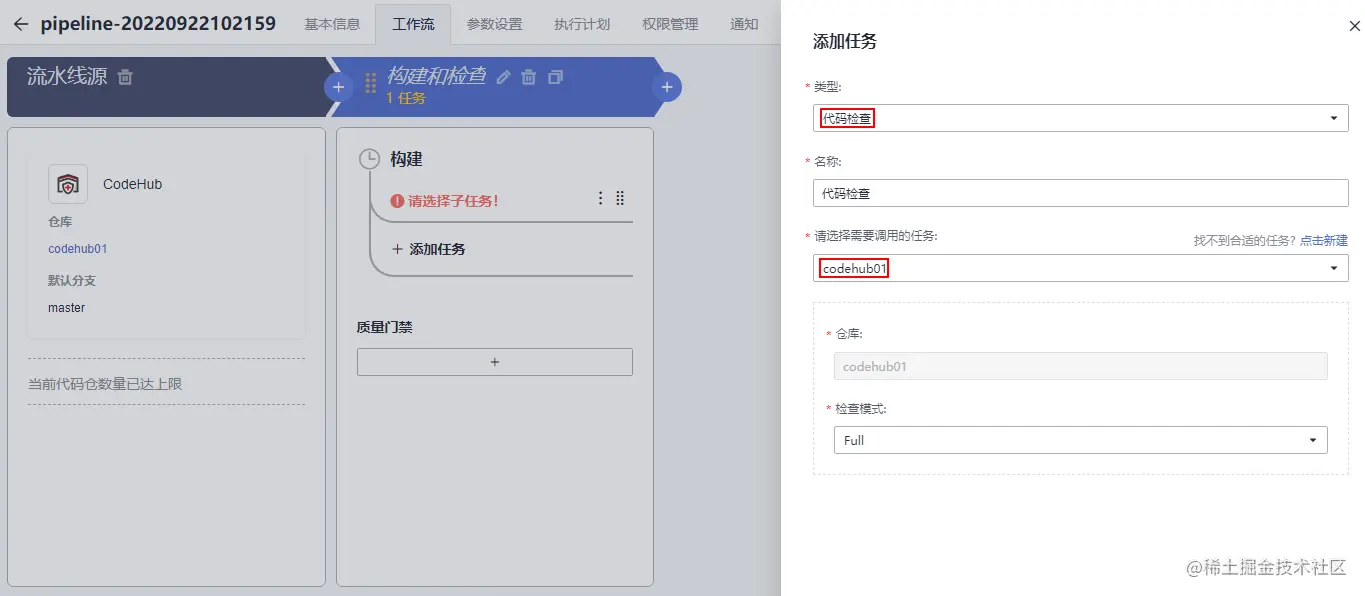Click the 1 任务 count label
This screenshot has height=596, width=1365.
(x=406, y=98)
